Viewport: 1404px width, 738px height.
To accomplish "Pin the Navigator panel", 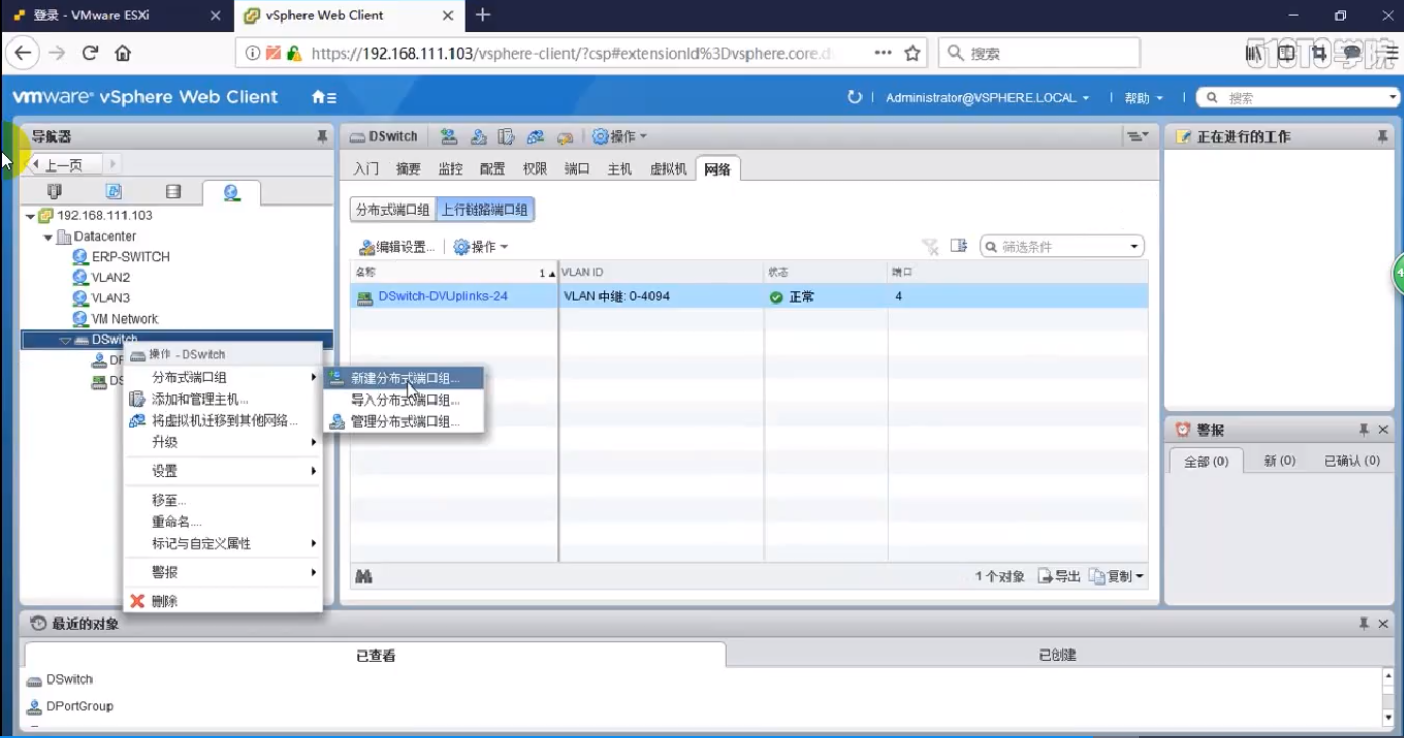I will point(322,136).
